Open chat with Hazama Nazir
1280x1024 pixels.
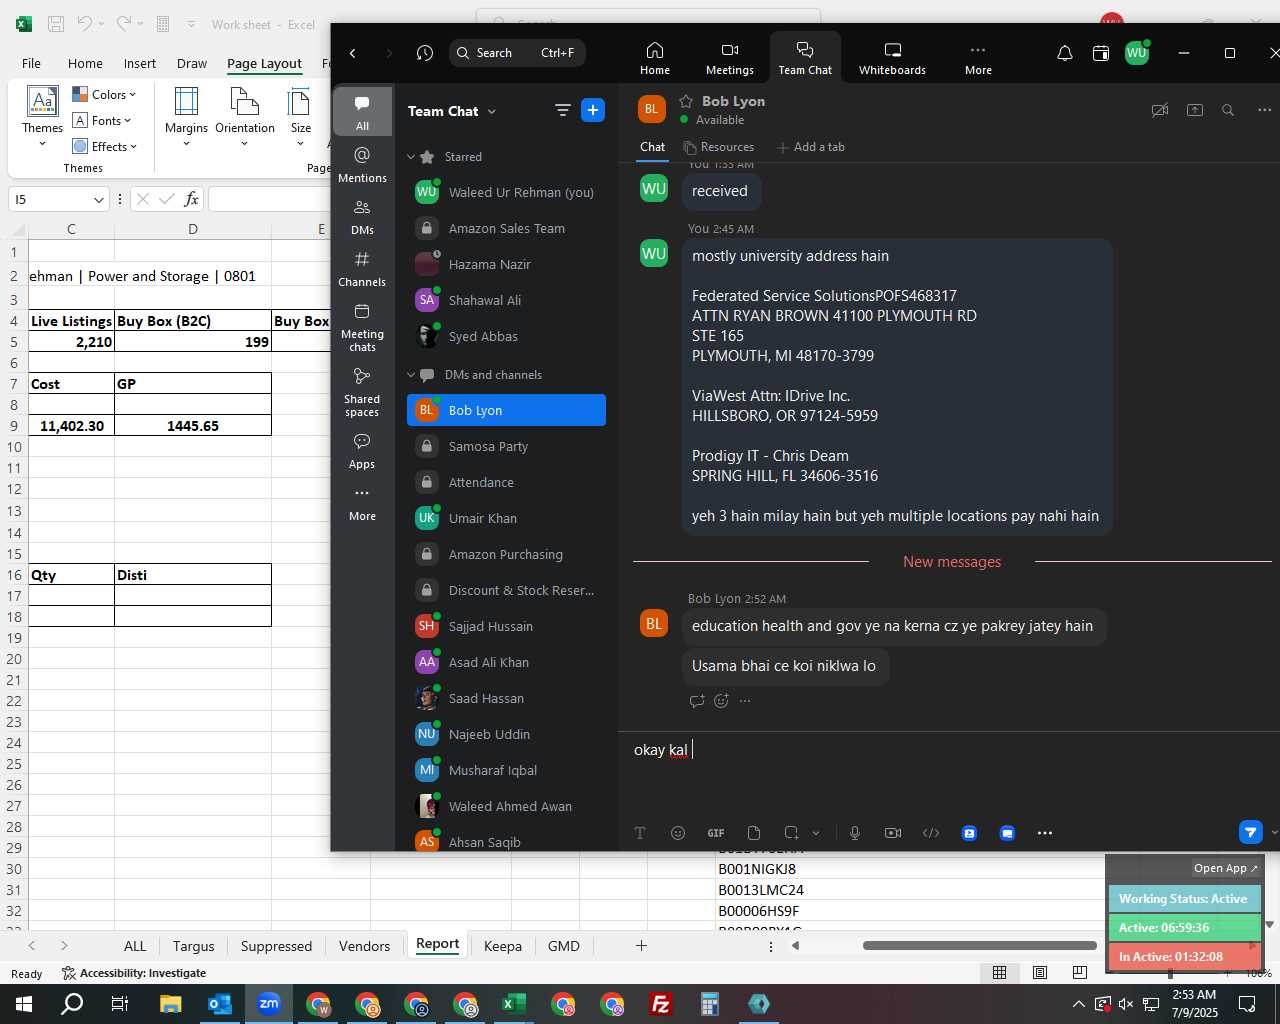coord(506,264)
